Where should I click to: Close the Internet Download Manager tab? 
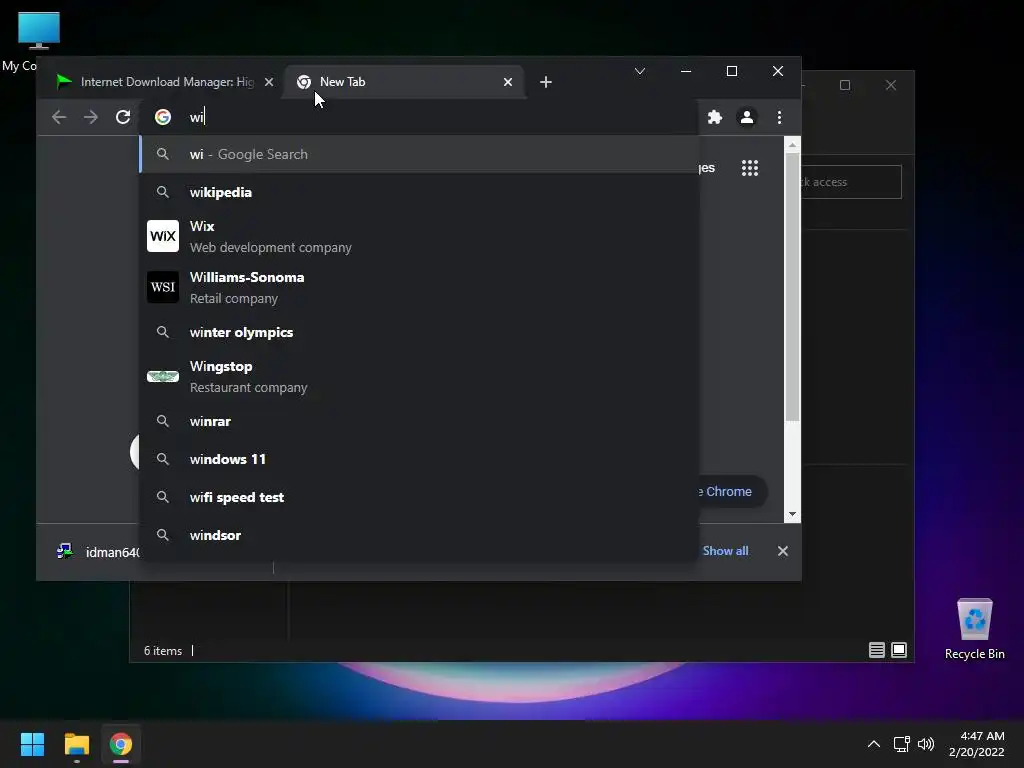(x=268, y=82)
